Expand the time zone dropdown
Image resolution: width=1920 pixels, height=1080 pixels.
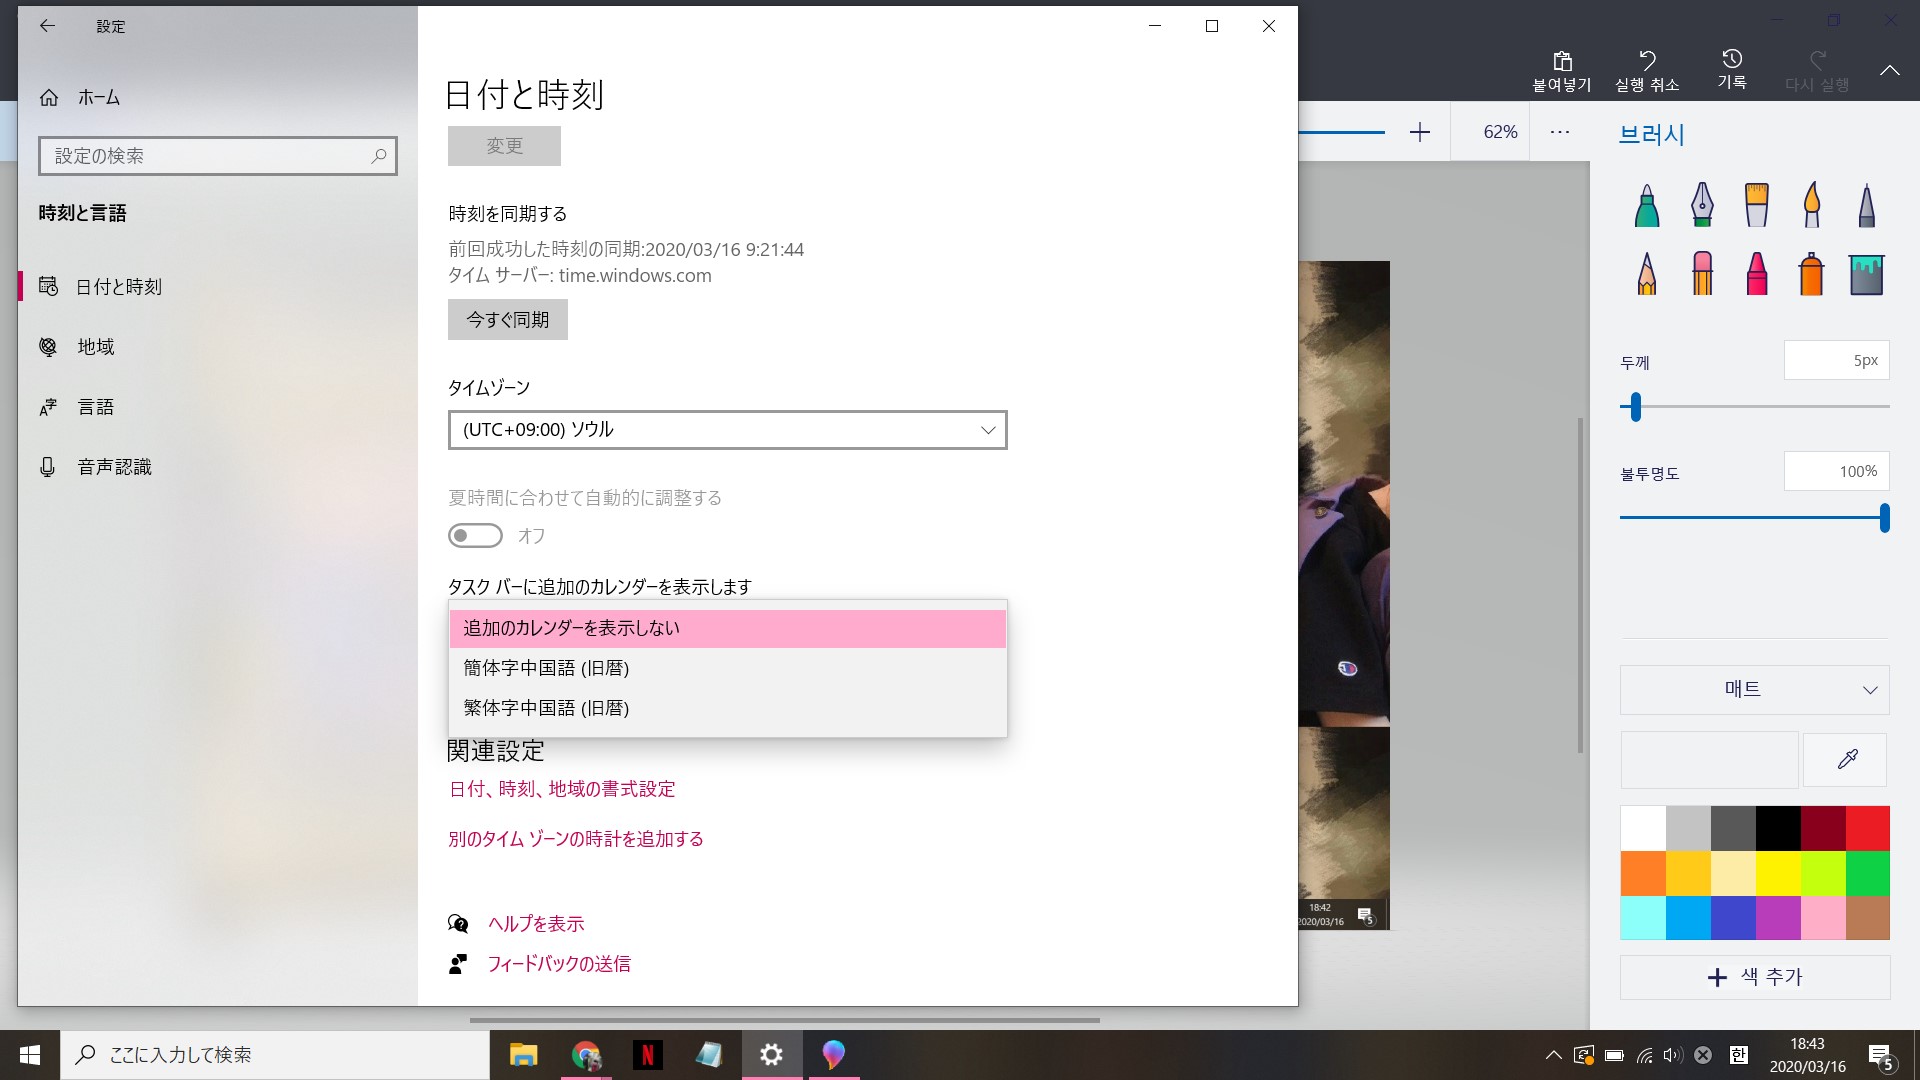click(x=727, y=430)
